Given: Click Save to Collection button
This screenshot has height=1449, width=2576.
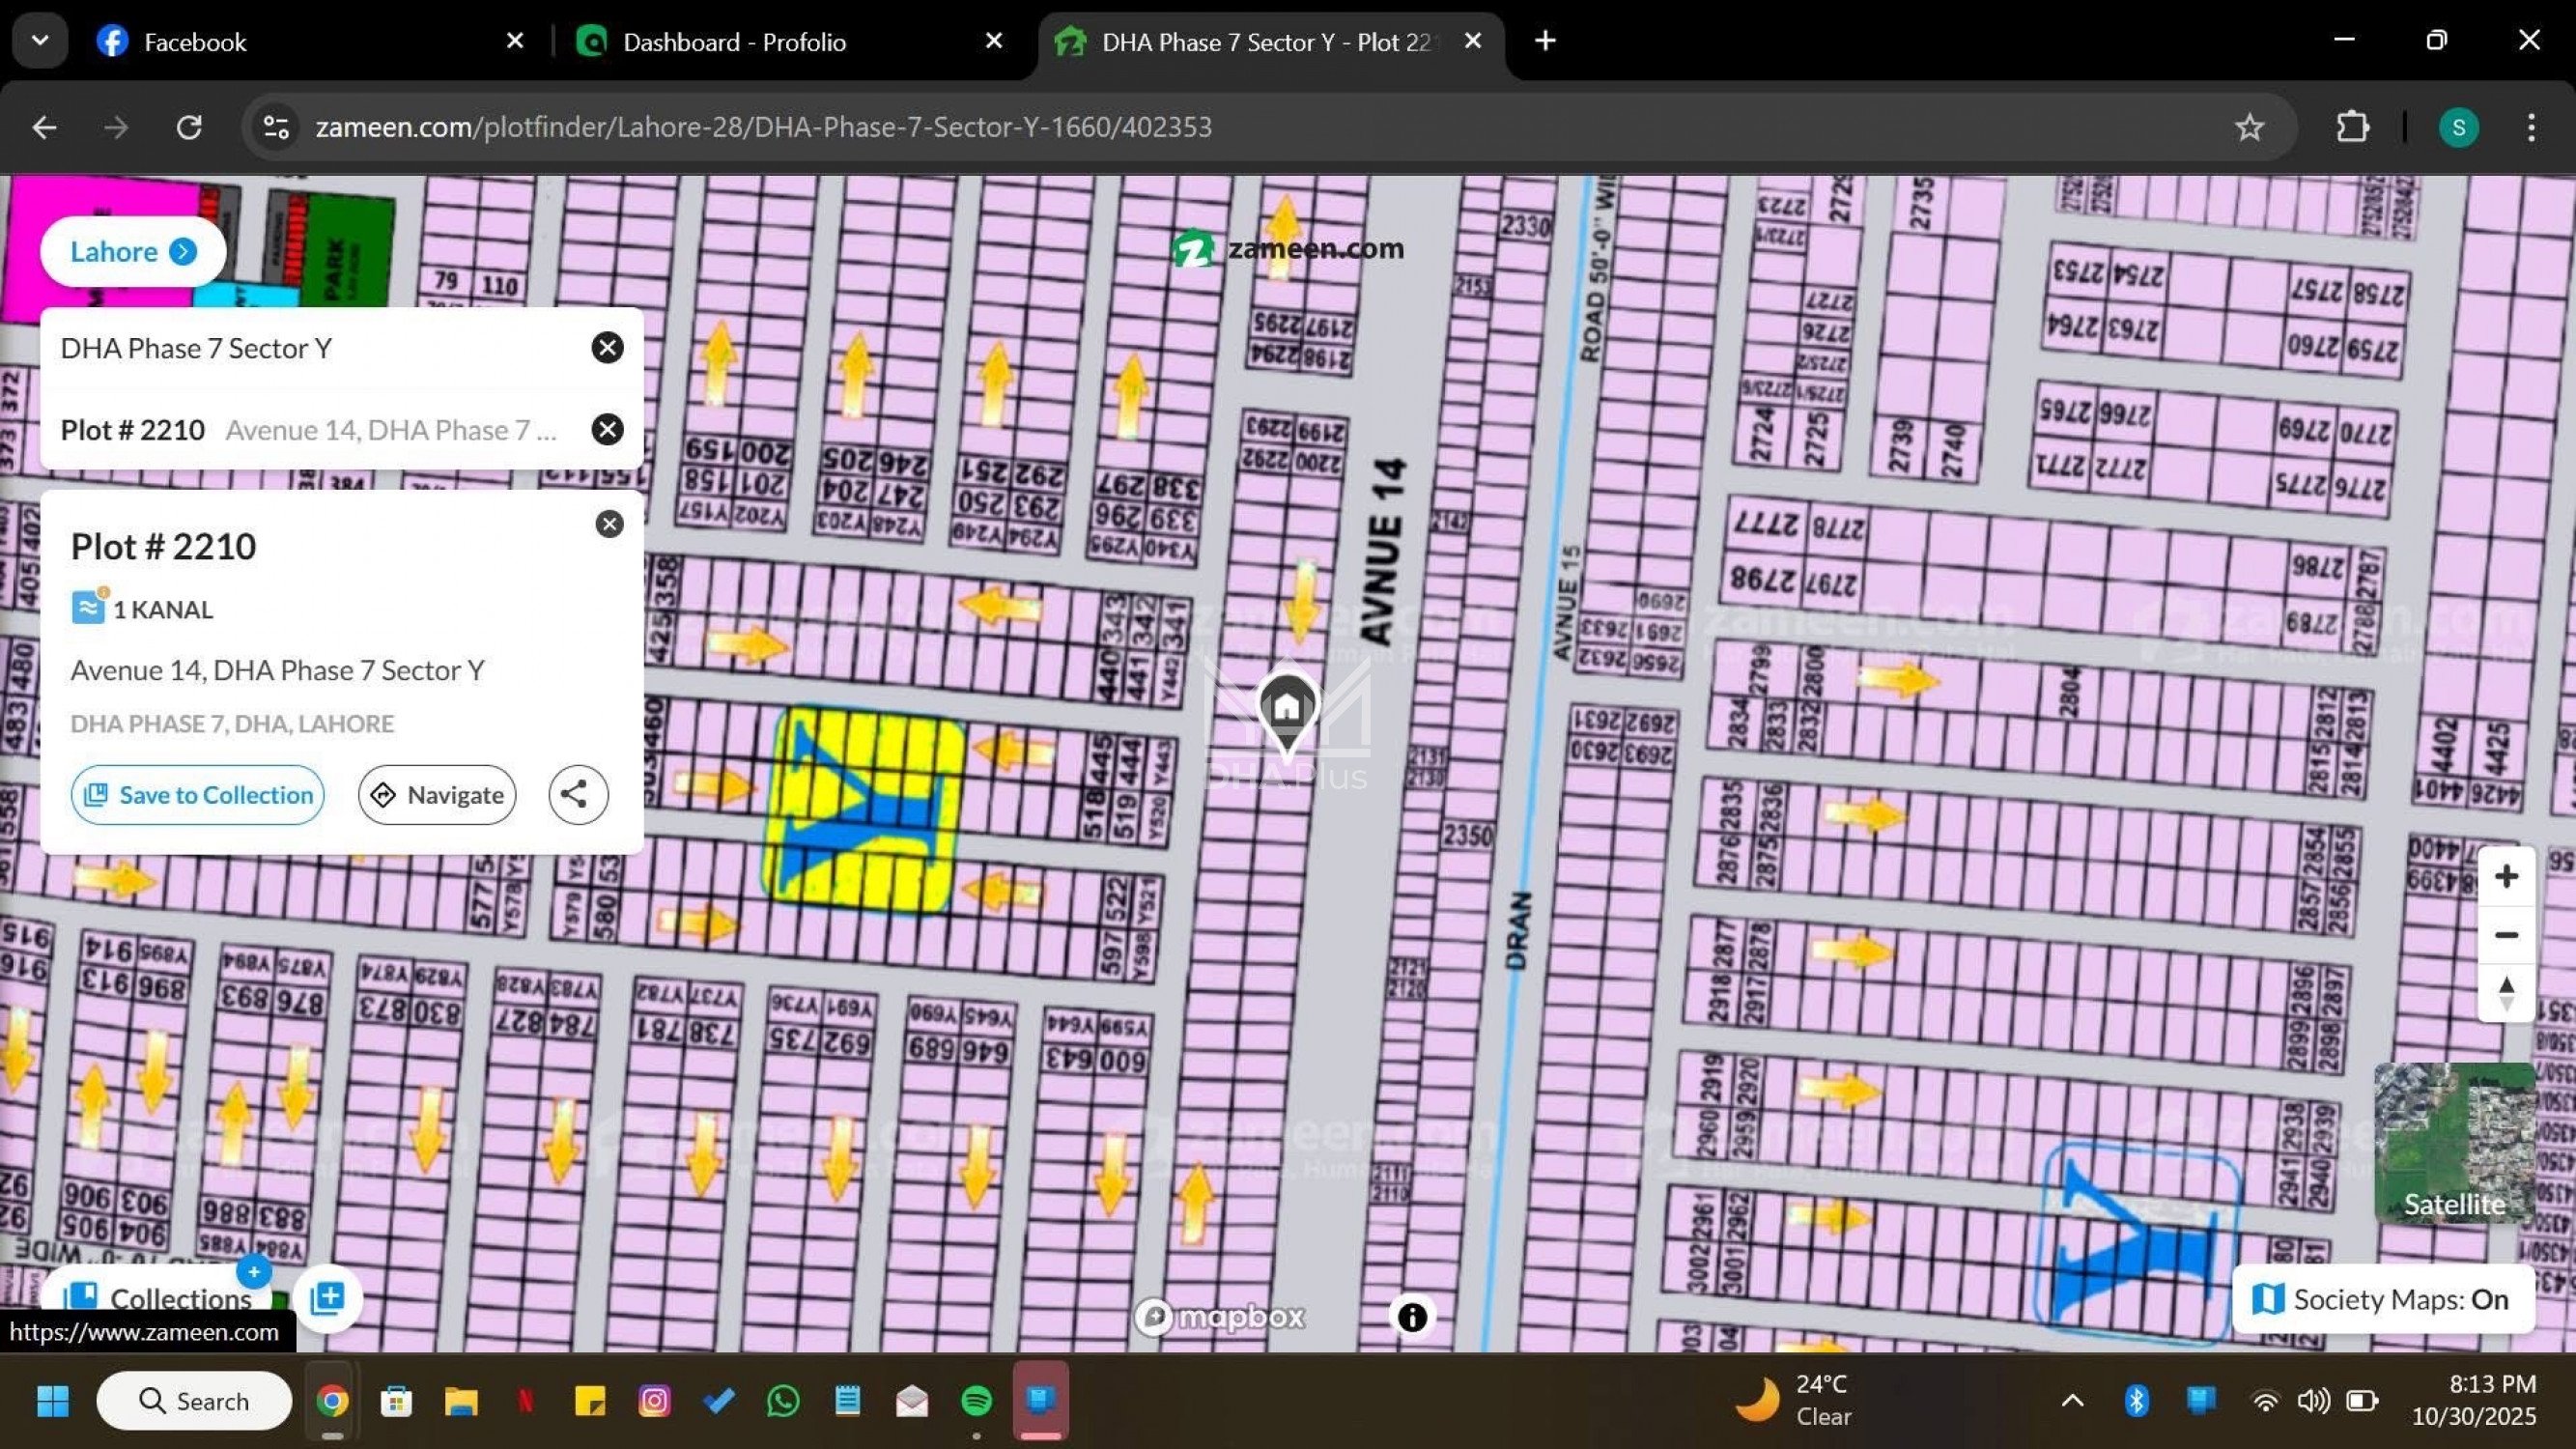Looking at the screenshot, I should pos(197,794).
